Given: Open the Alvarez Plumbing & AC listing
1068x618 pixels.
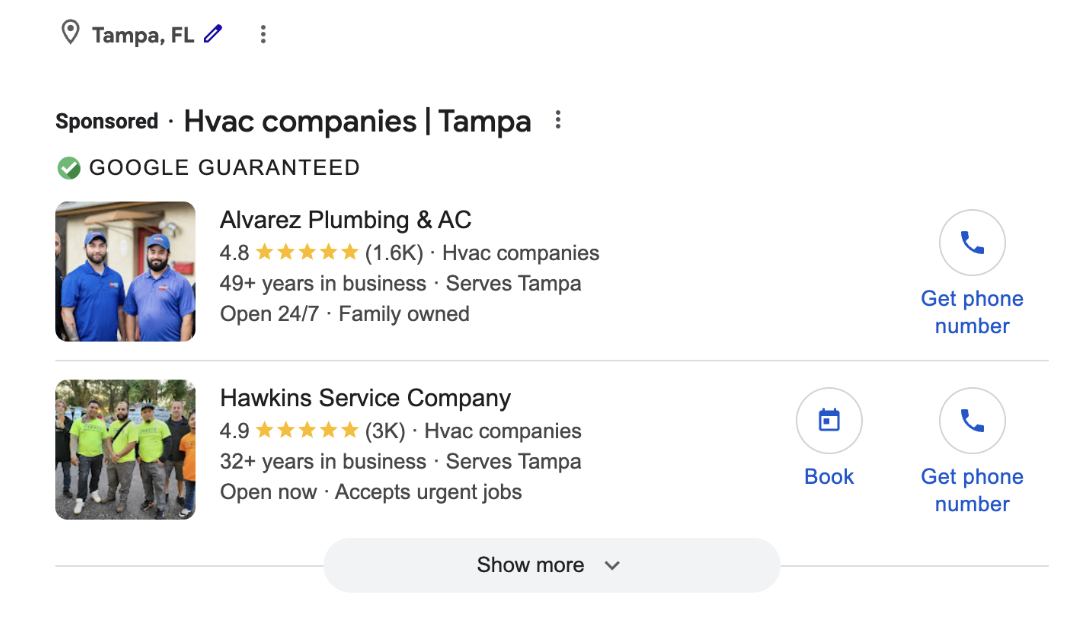Looking at the screenshot, I should point(345,220).
